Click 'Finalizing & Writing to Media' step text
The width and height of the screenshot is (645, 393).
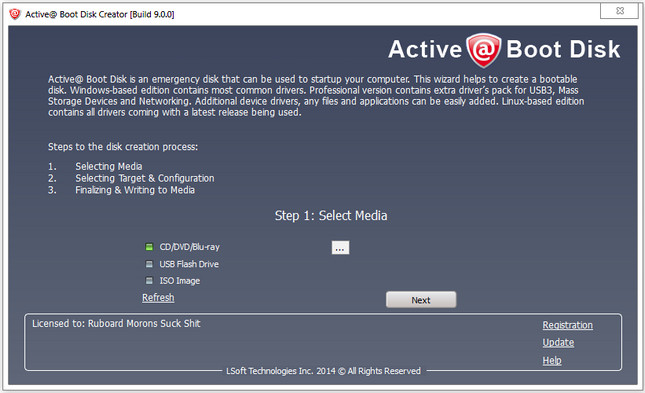click(135, 190)
